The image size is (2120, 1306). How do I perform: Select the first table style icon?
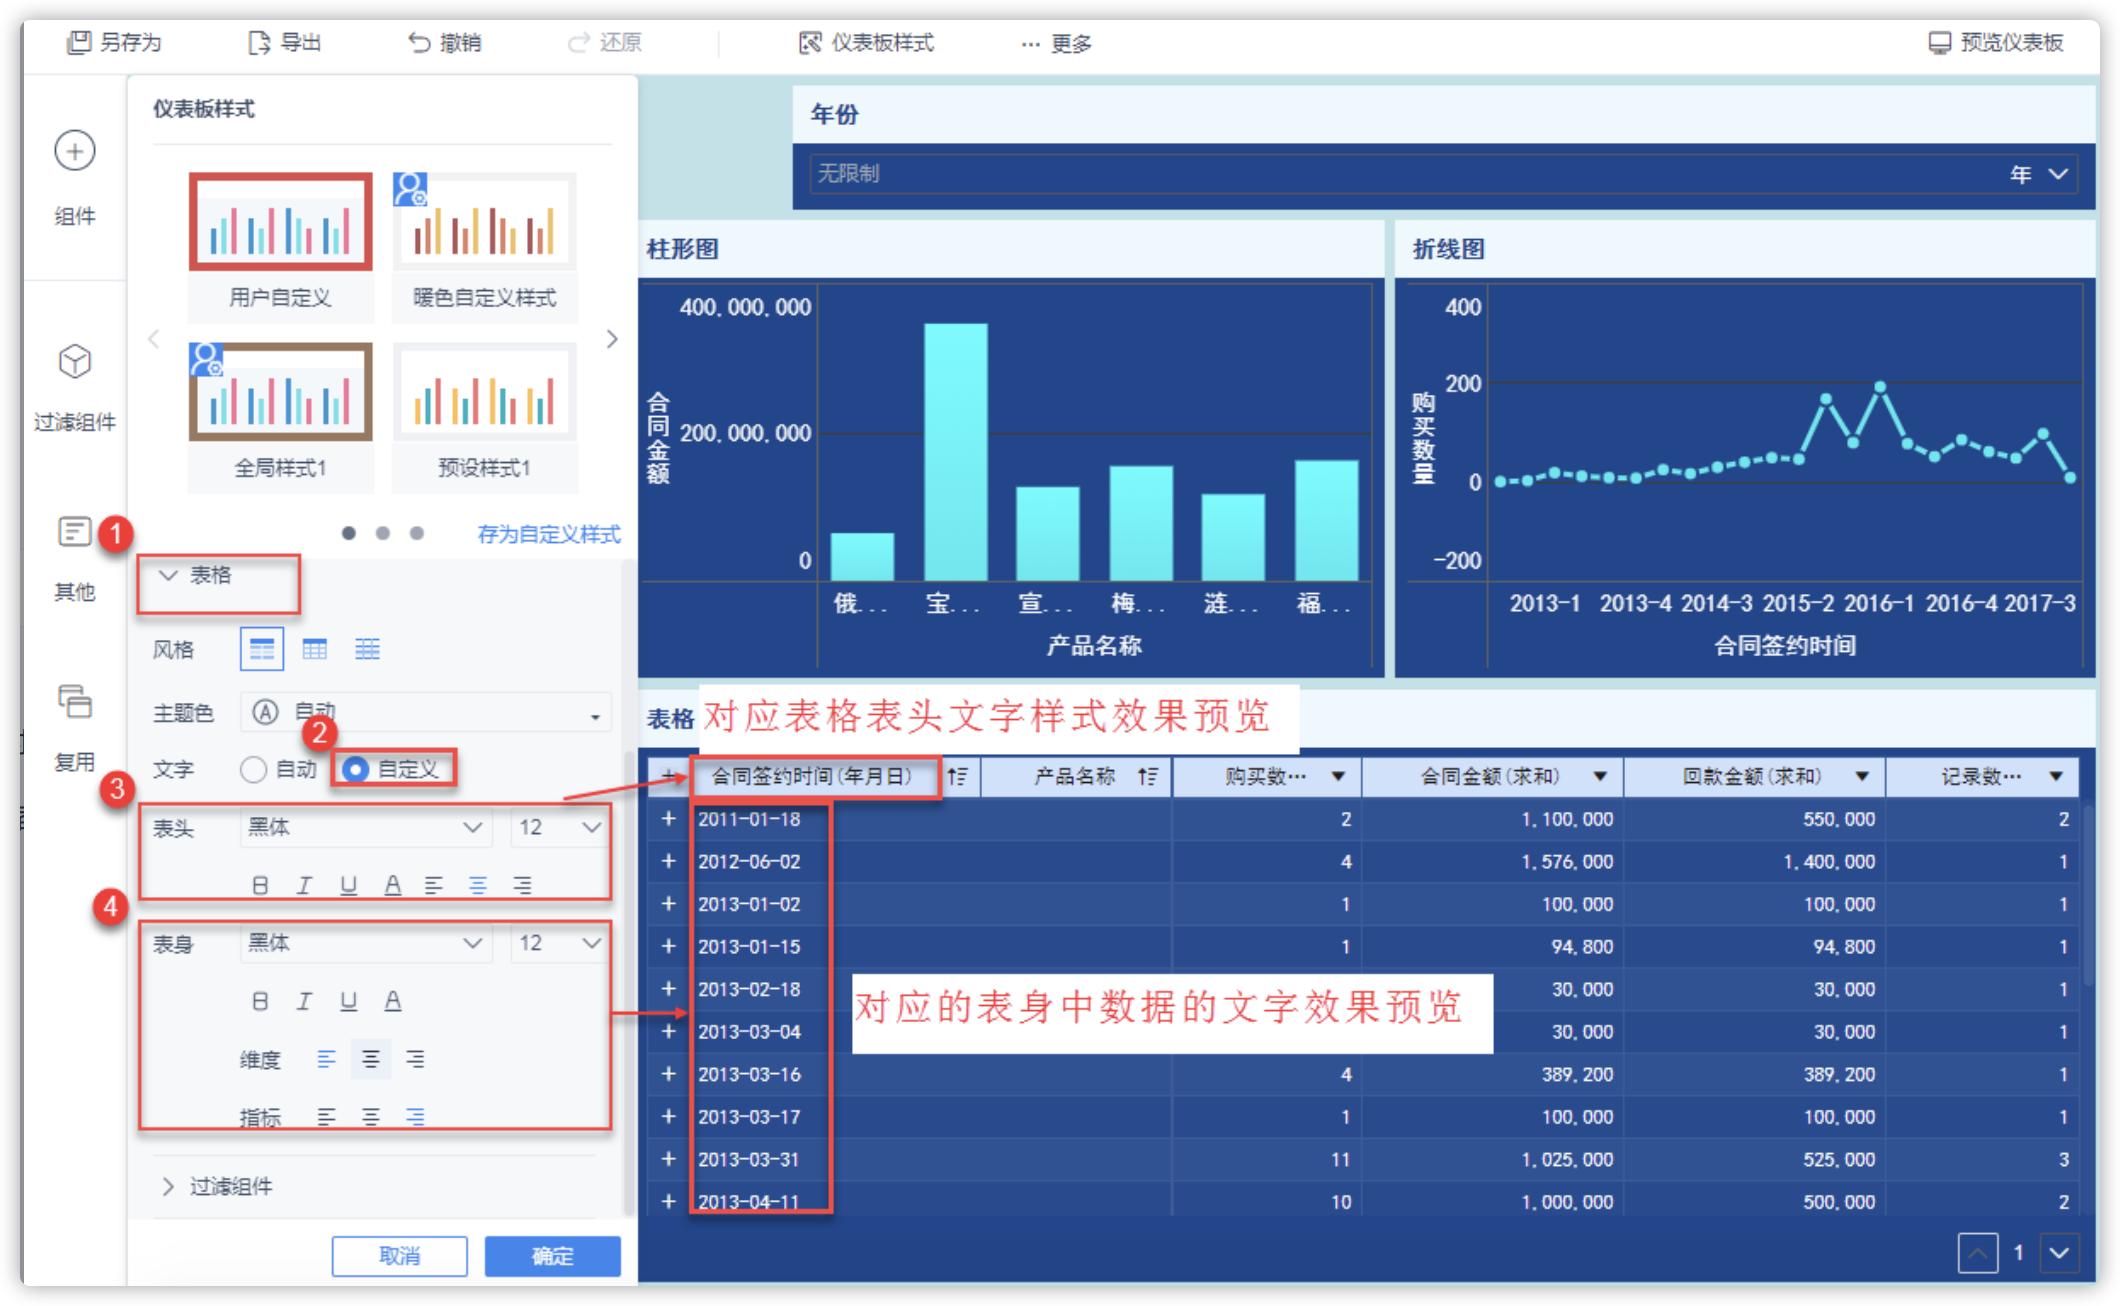pos(262,649)
